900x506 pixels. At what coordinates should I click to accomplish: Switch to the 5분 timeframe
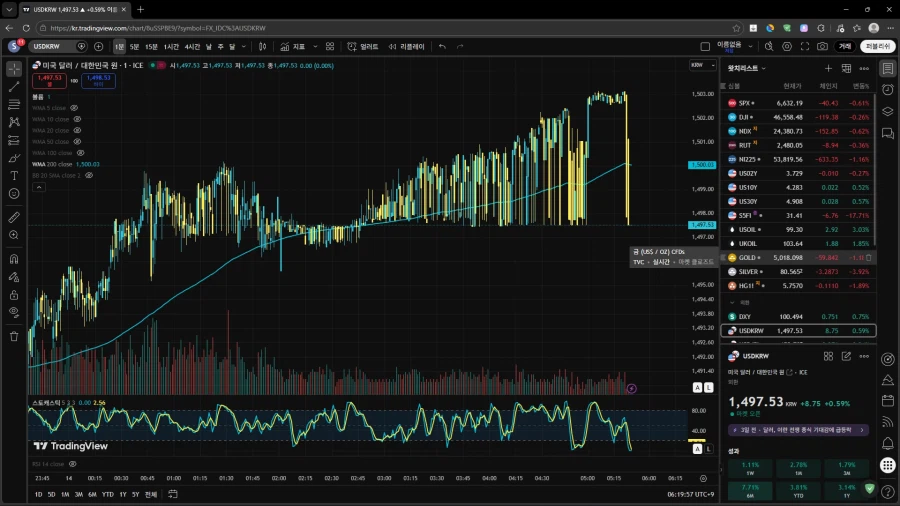point(135,46)
